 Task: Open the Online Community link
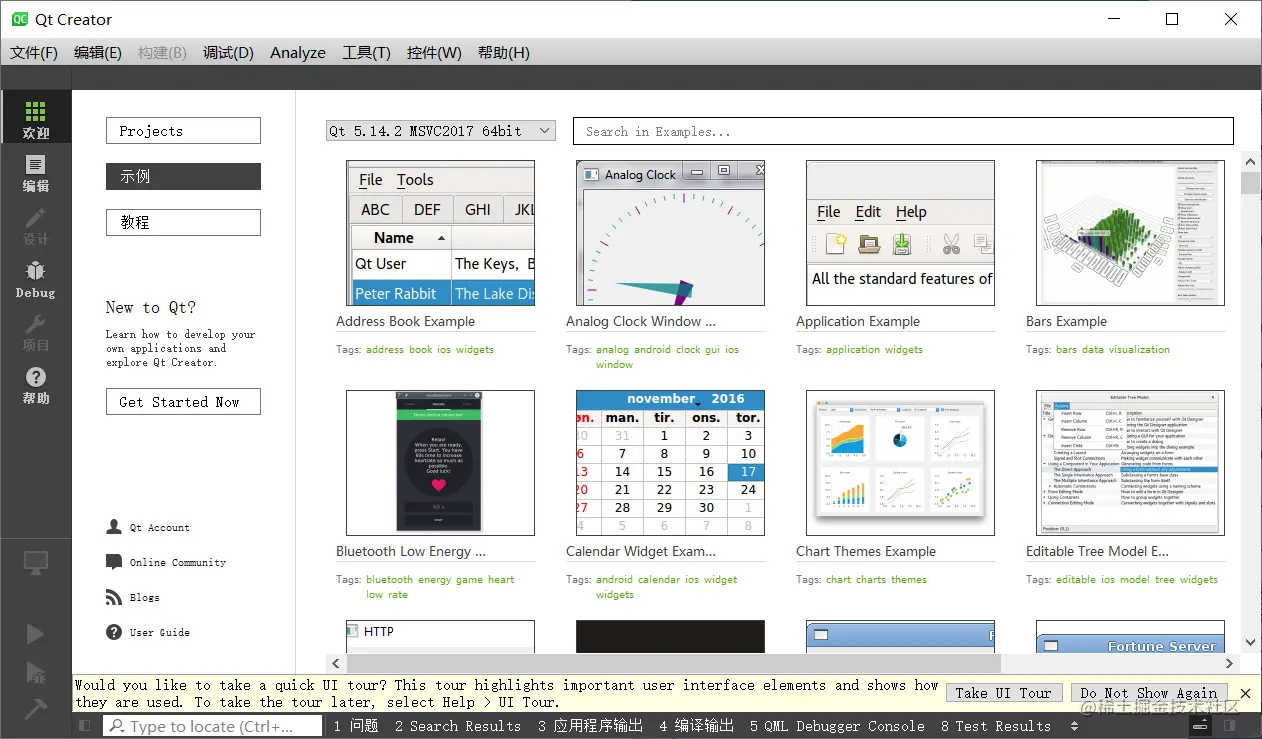coord(178,562)
